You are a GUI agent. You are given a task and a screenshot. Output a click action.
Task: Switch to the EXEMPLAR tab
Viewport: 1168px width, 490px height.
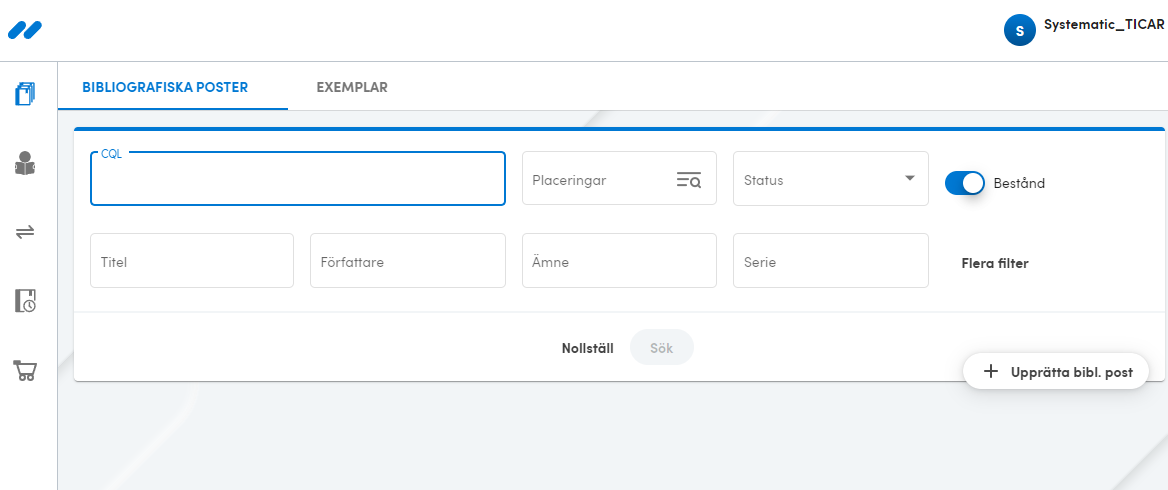pyautogui.click(x=352, y=87)
